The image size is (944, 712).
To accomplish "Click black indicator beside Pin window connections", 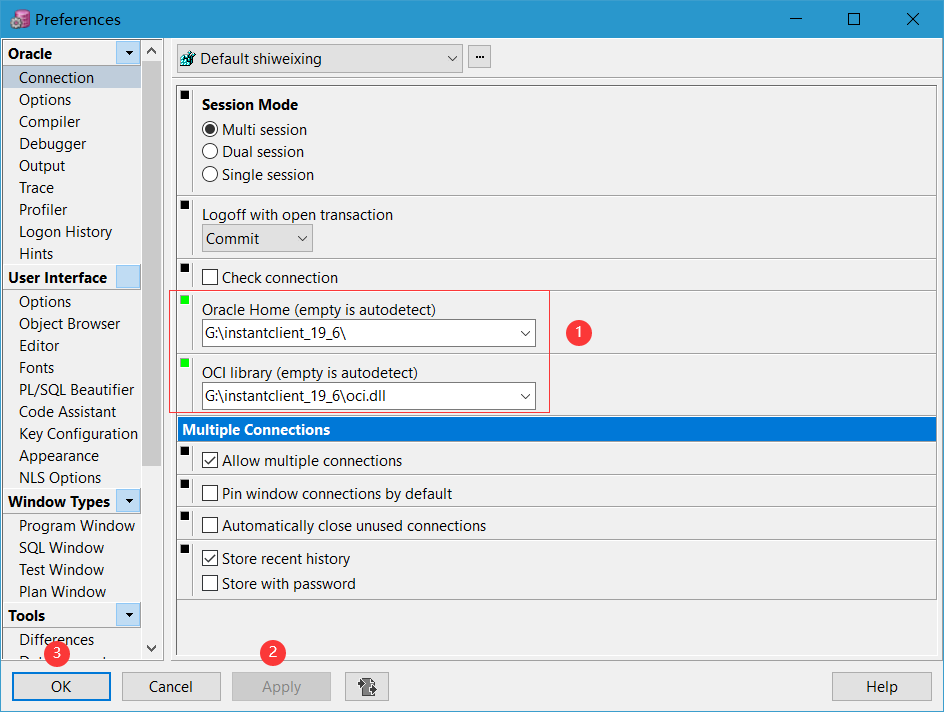I will (x=185, y=483).
